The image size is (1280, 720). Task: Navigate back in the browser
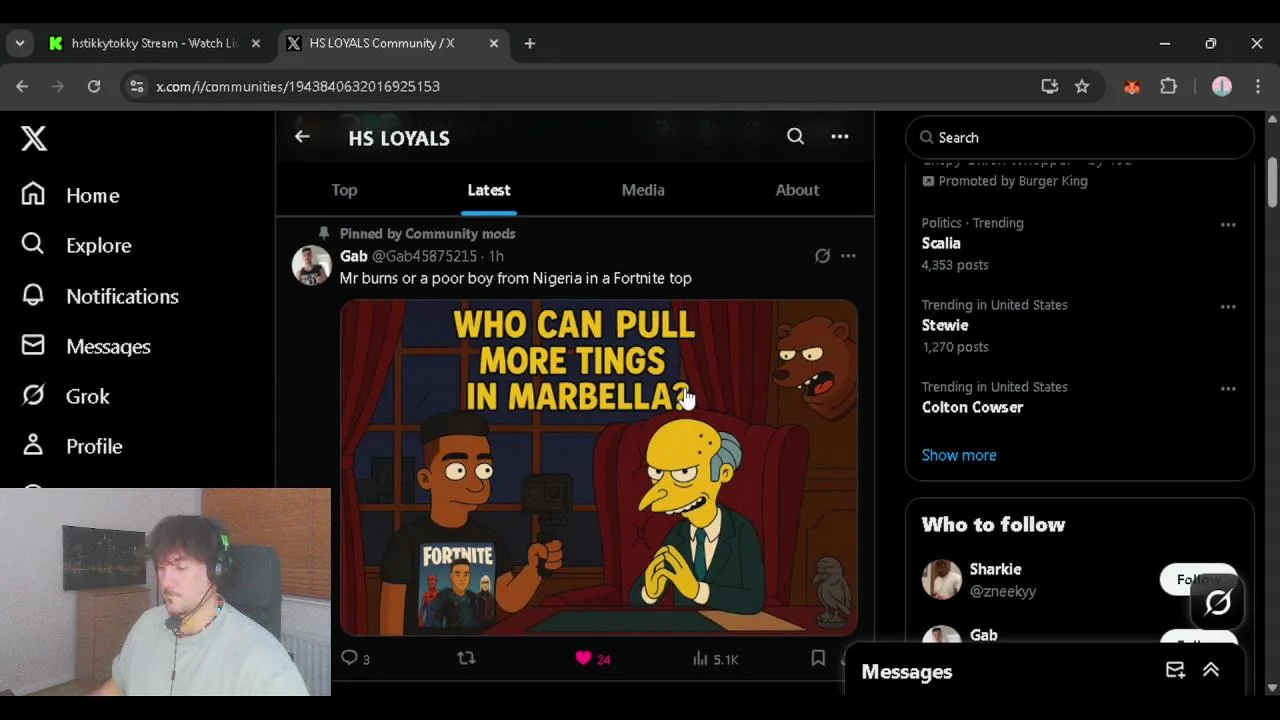[x=22, y=86]
